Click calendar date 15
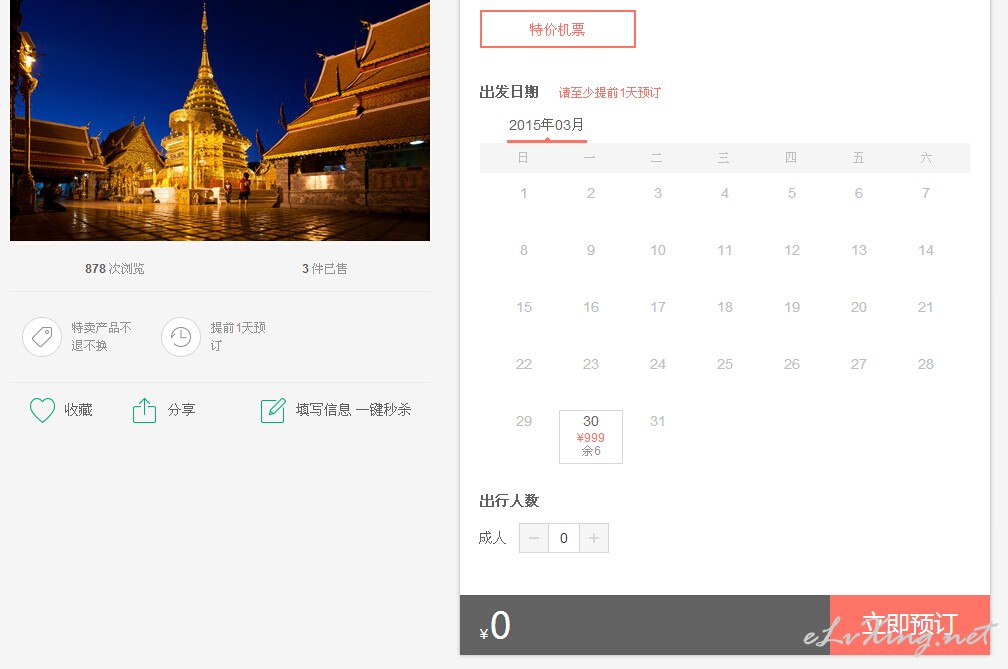The height and width of the screenshot is (669, 1008). tap(524, 307)
